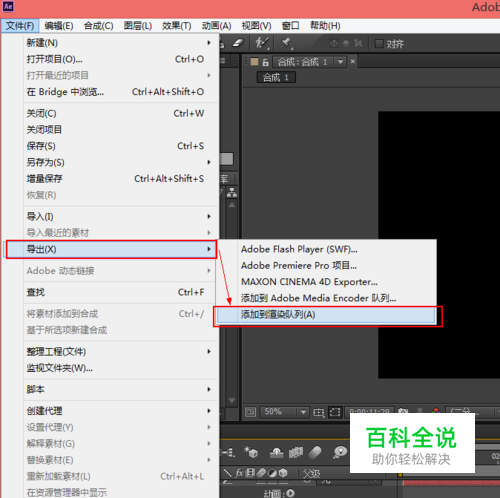500x498 pixels.
Task: Click the draft 3D icon in timeline
Action: (251, 452)
